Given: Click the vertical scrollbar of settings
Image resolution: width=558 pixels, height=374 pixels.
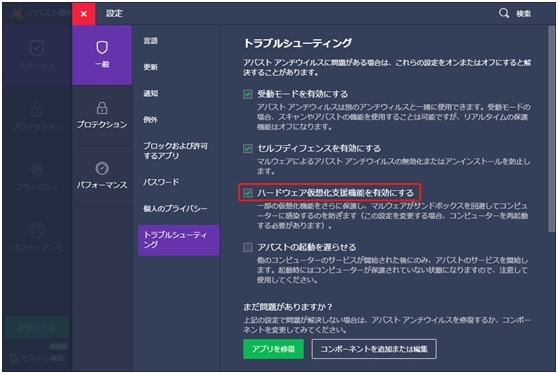Looking at the screenshot, I should tap(552, 130).
